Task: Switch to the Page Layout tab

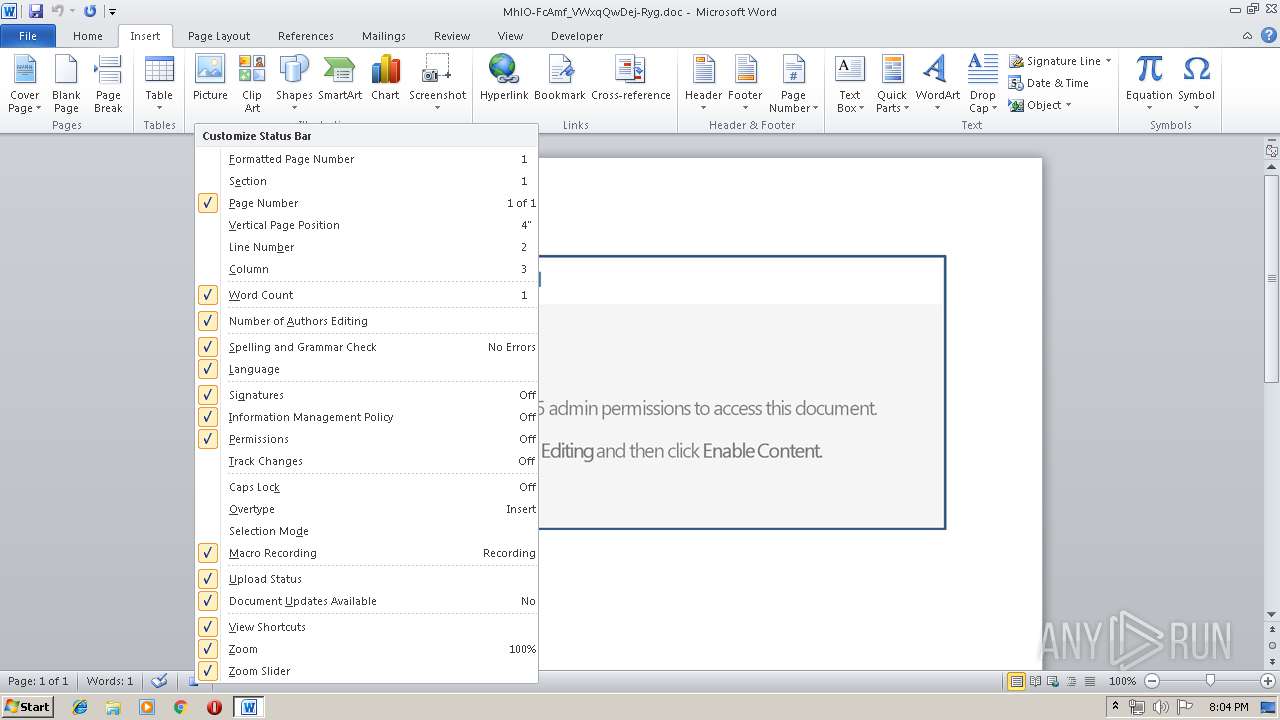Action: (x=219, y=36)
